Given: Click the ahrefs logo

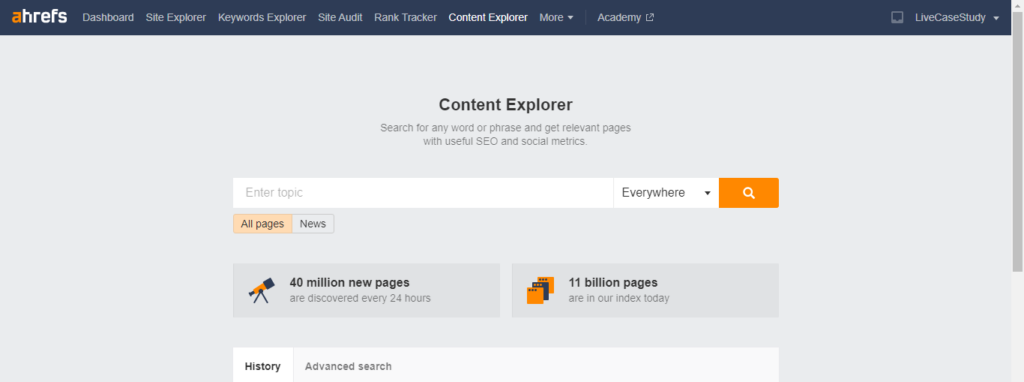Looking at the screenshot, I should tap(39, 17).
